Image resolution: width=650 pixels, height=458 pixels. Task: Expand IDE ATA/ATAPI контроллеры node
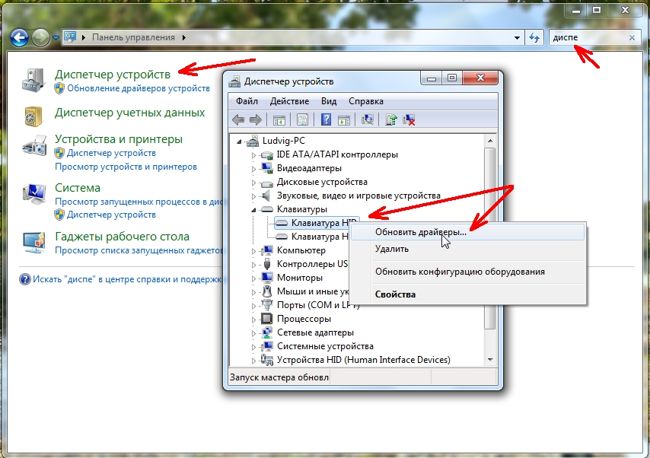click(x=254, y=155)
